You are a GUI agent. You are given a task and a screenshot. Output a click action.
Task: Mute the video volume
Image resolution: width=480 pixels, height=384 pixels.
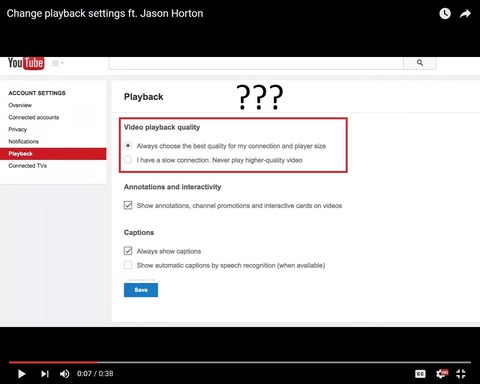pos(65,374)
